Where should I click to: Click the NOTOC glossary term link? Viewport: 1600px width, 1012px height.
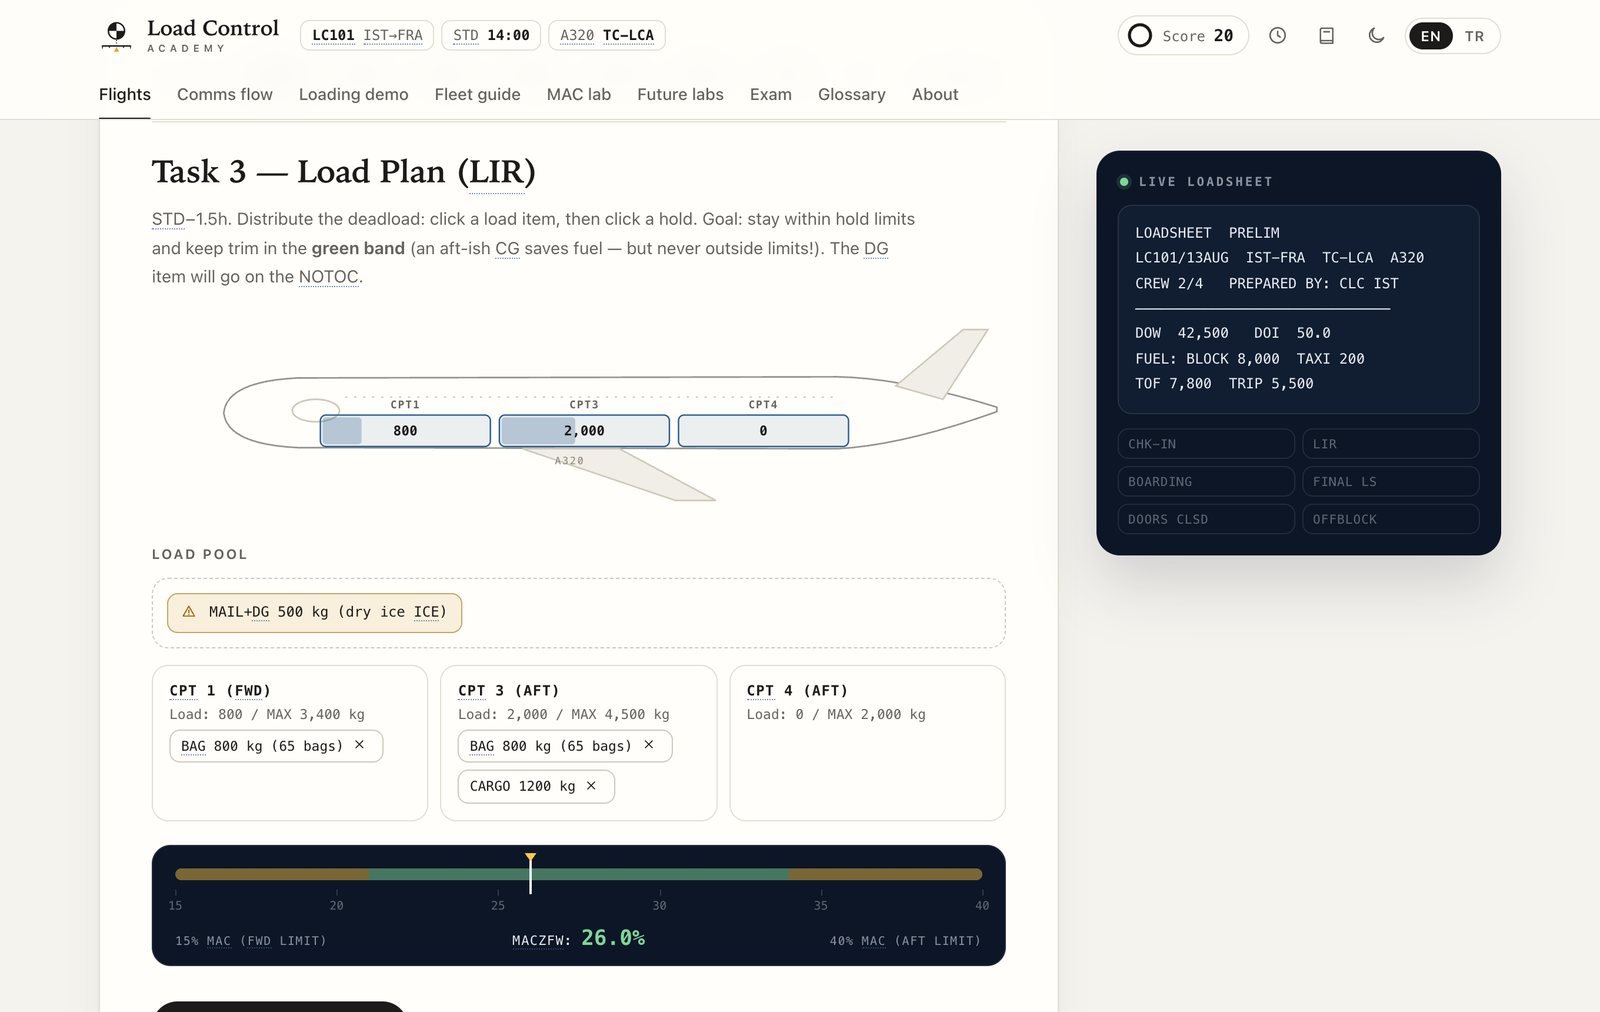(328, 277)
